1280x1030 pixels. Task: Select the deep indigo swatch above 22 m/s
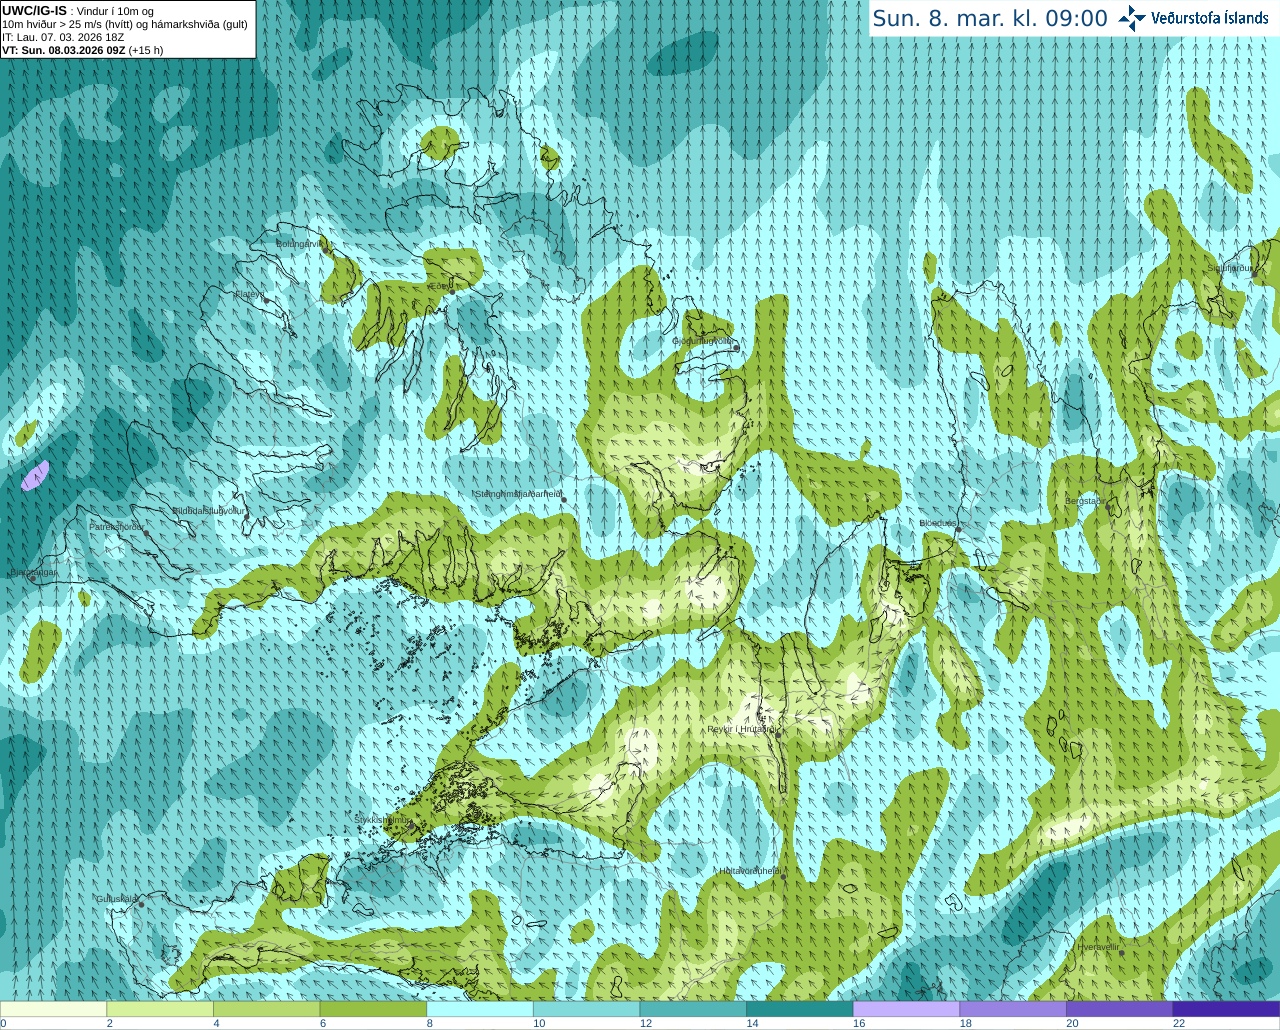tap(1227, 1009)
